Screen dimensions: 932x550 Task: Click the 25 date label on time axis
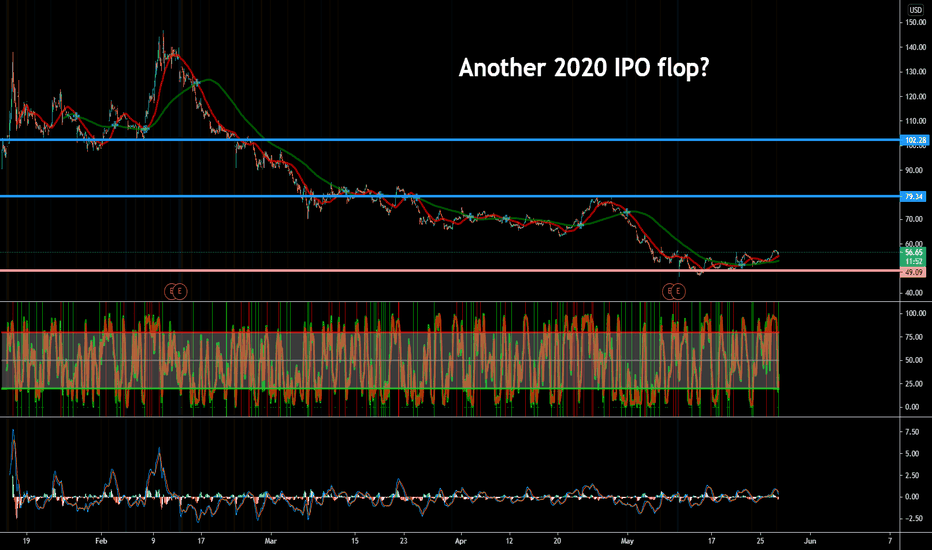coord(760,541)
